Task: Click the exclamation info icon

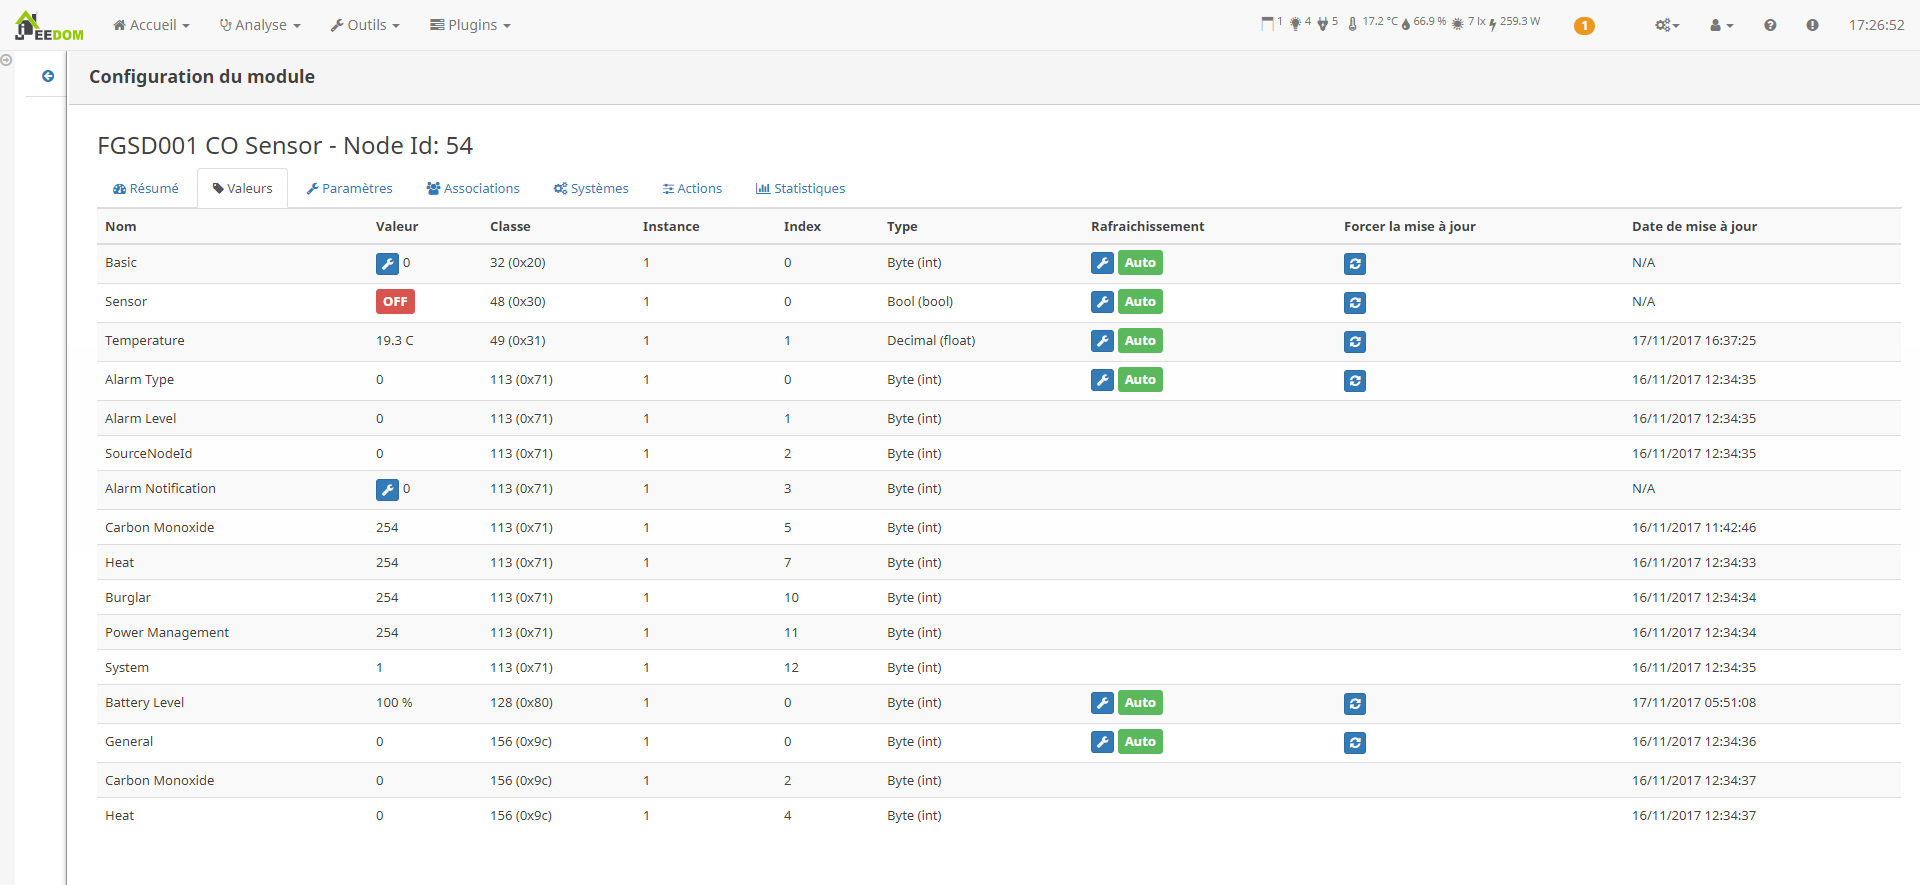Action: pyautogui.click(x=1812, y=25)
